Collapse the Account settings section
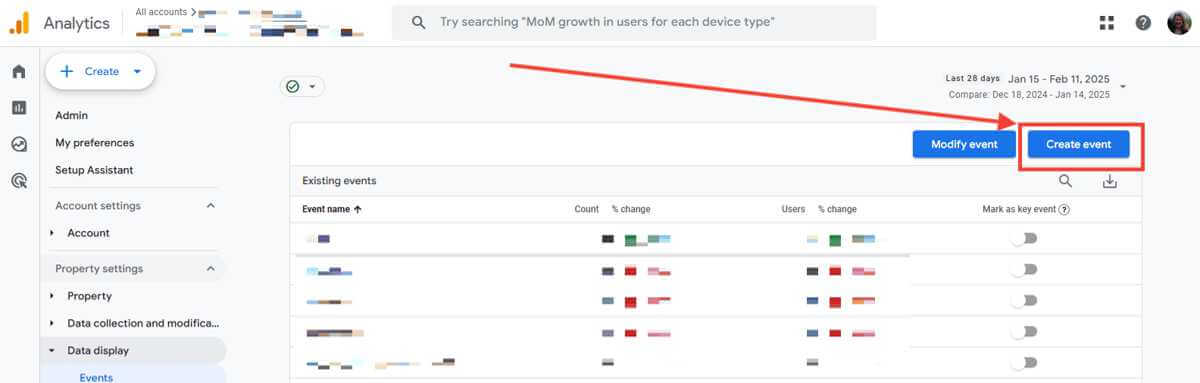 pyautogui.click(x=210, y=206)
